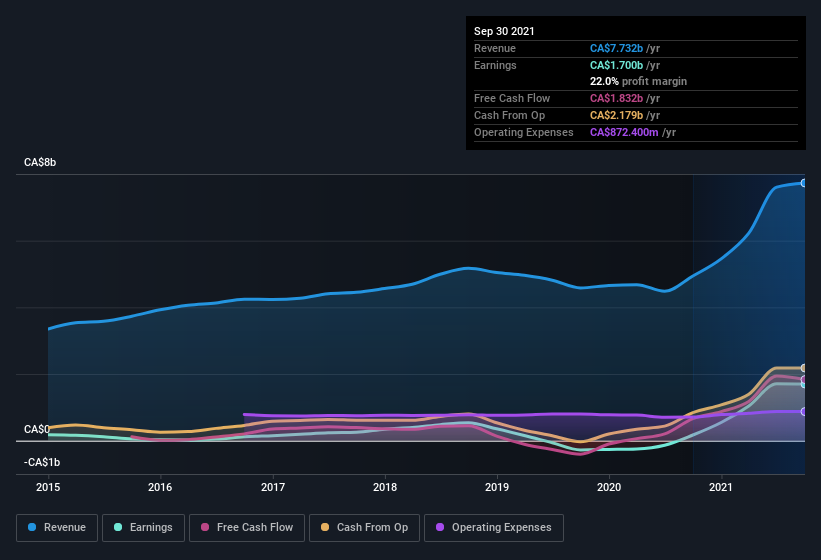Viewport: 821px width, 560px height.
Task: Click the Cash From Op tooltip label
Action: click(x=509, y=115)
